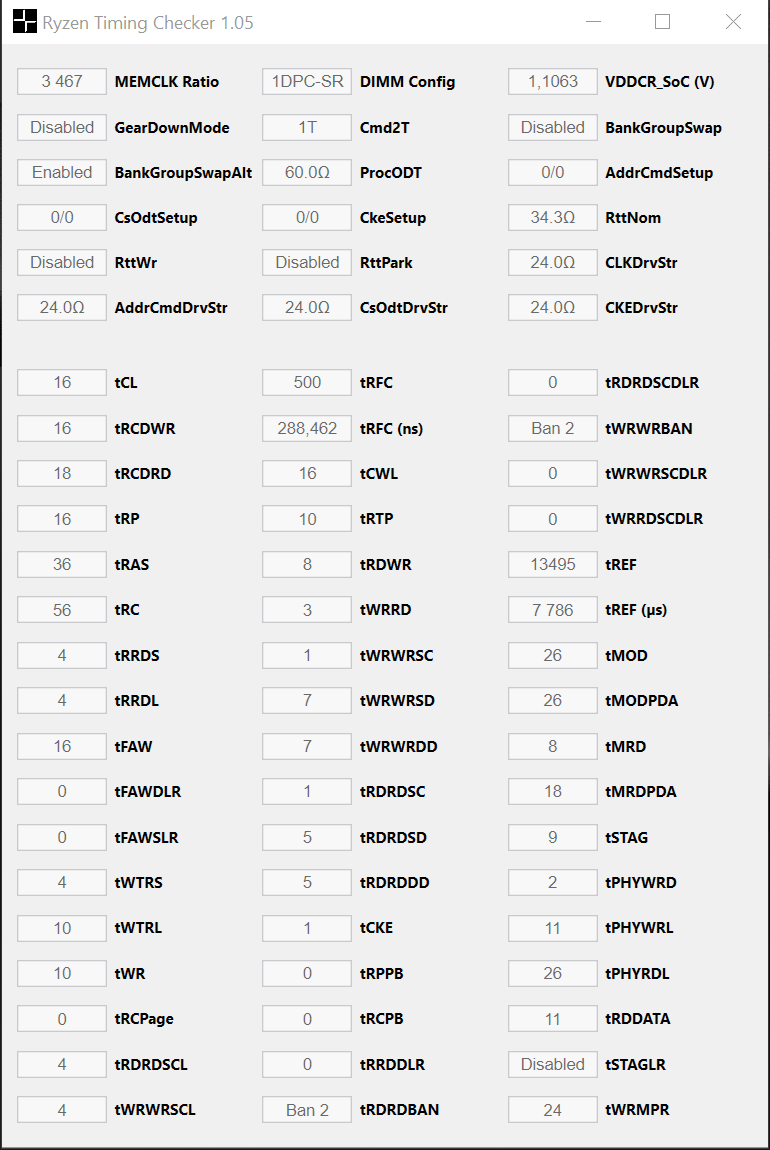Click the tRFC (ns) value field
Image resolution: width=770 pixels, height=1150 pixels.
307,428
